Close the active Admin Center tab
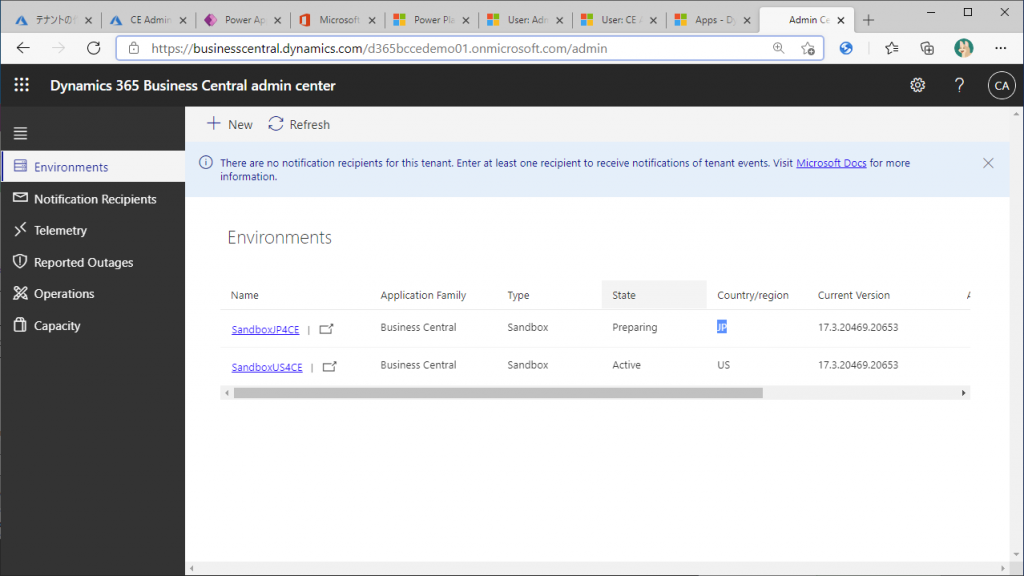The height and width of the screenshot is (576, 1024). tap(840, 20)
